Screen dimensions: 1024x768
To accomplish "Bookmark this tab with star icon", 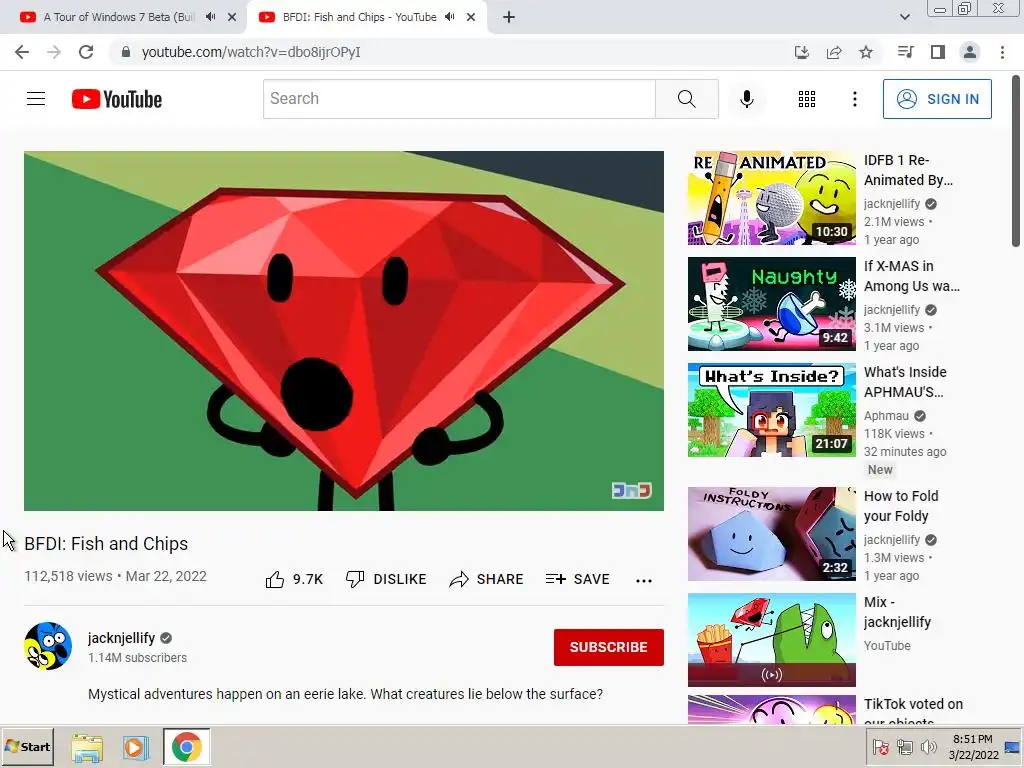I will pyautogui.click(x=866, y=52).
